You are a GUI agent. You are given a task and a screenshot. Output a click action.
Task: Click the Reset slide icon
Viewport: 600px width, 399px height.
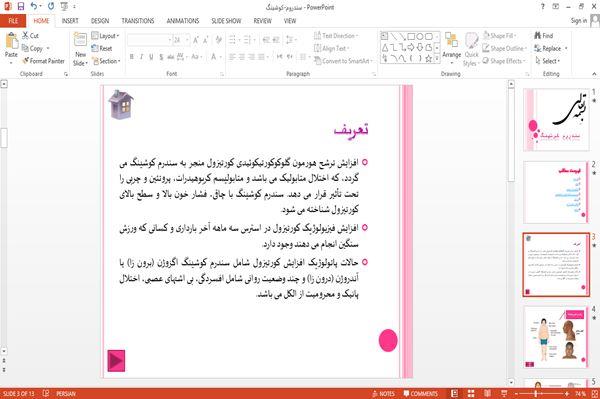point(95,48)
